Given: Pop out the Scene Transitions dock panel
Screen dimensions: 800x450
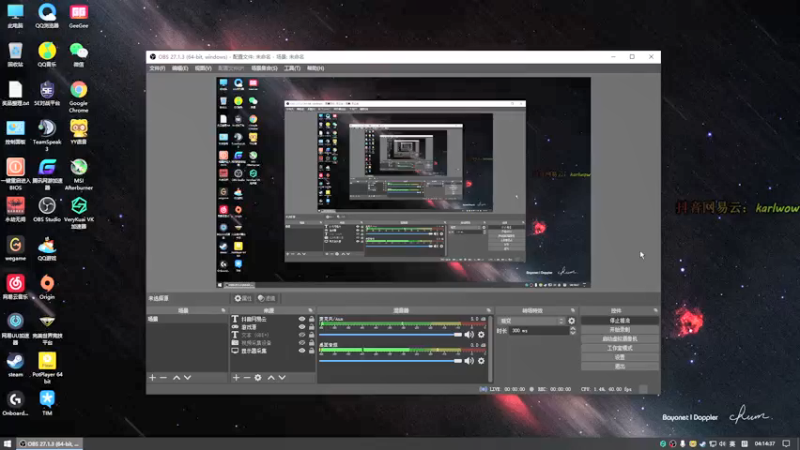Looking at the screenshot, I should pyautogui.click(x=572, y=310).
